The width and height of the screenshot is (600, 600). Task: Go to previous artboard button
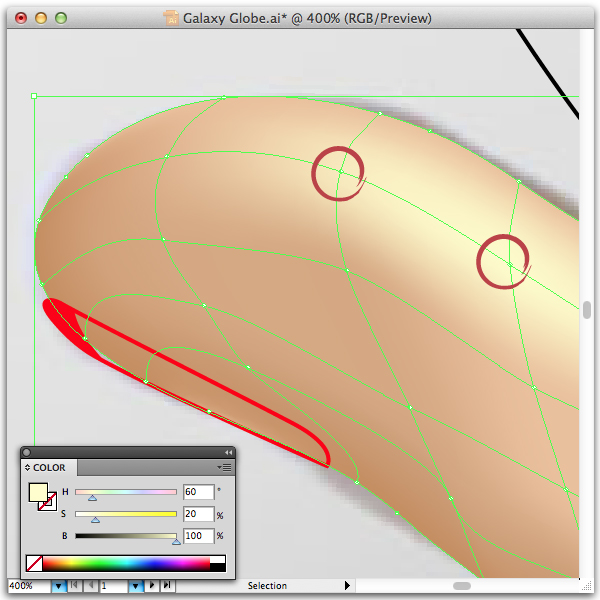pyautogui.click(x=91, y=585)
